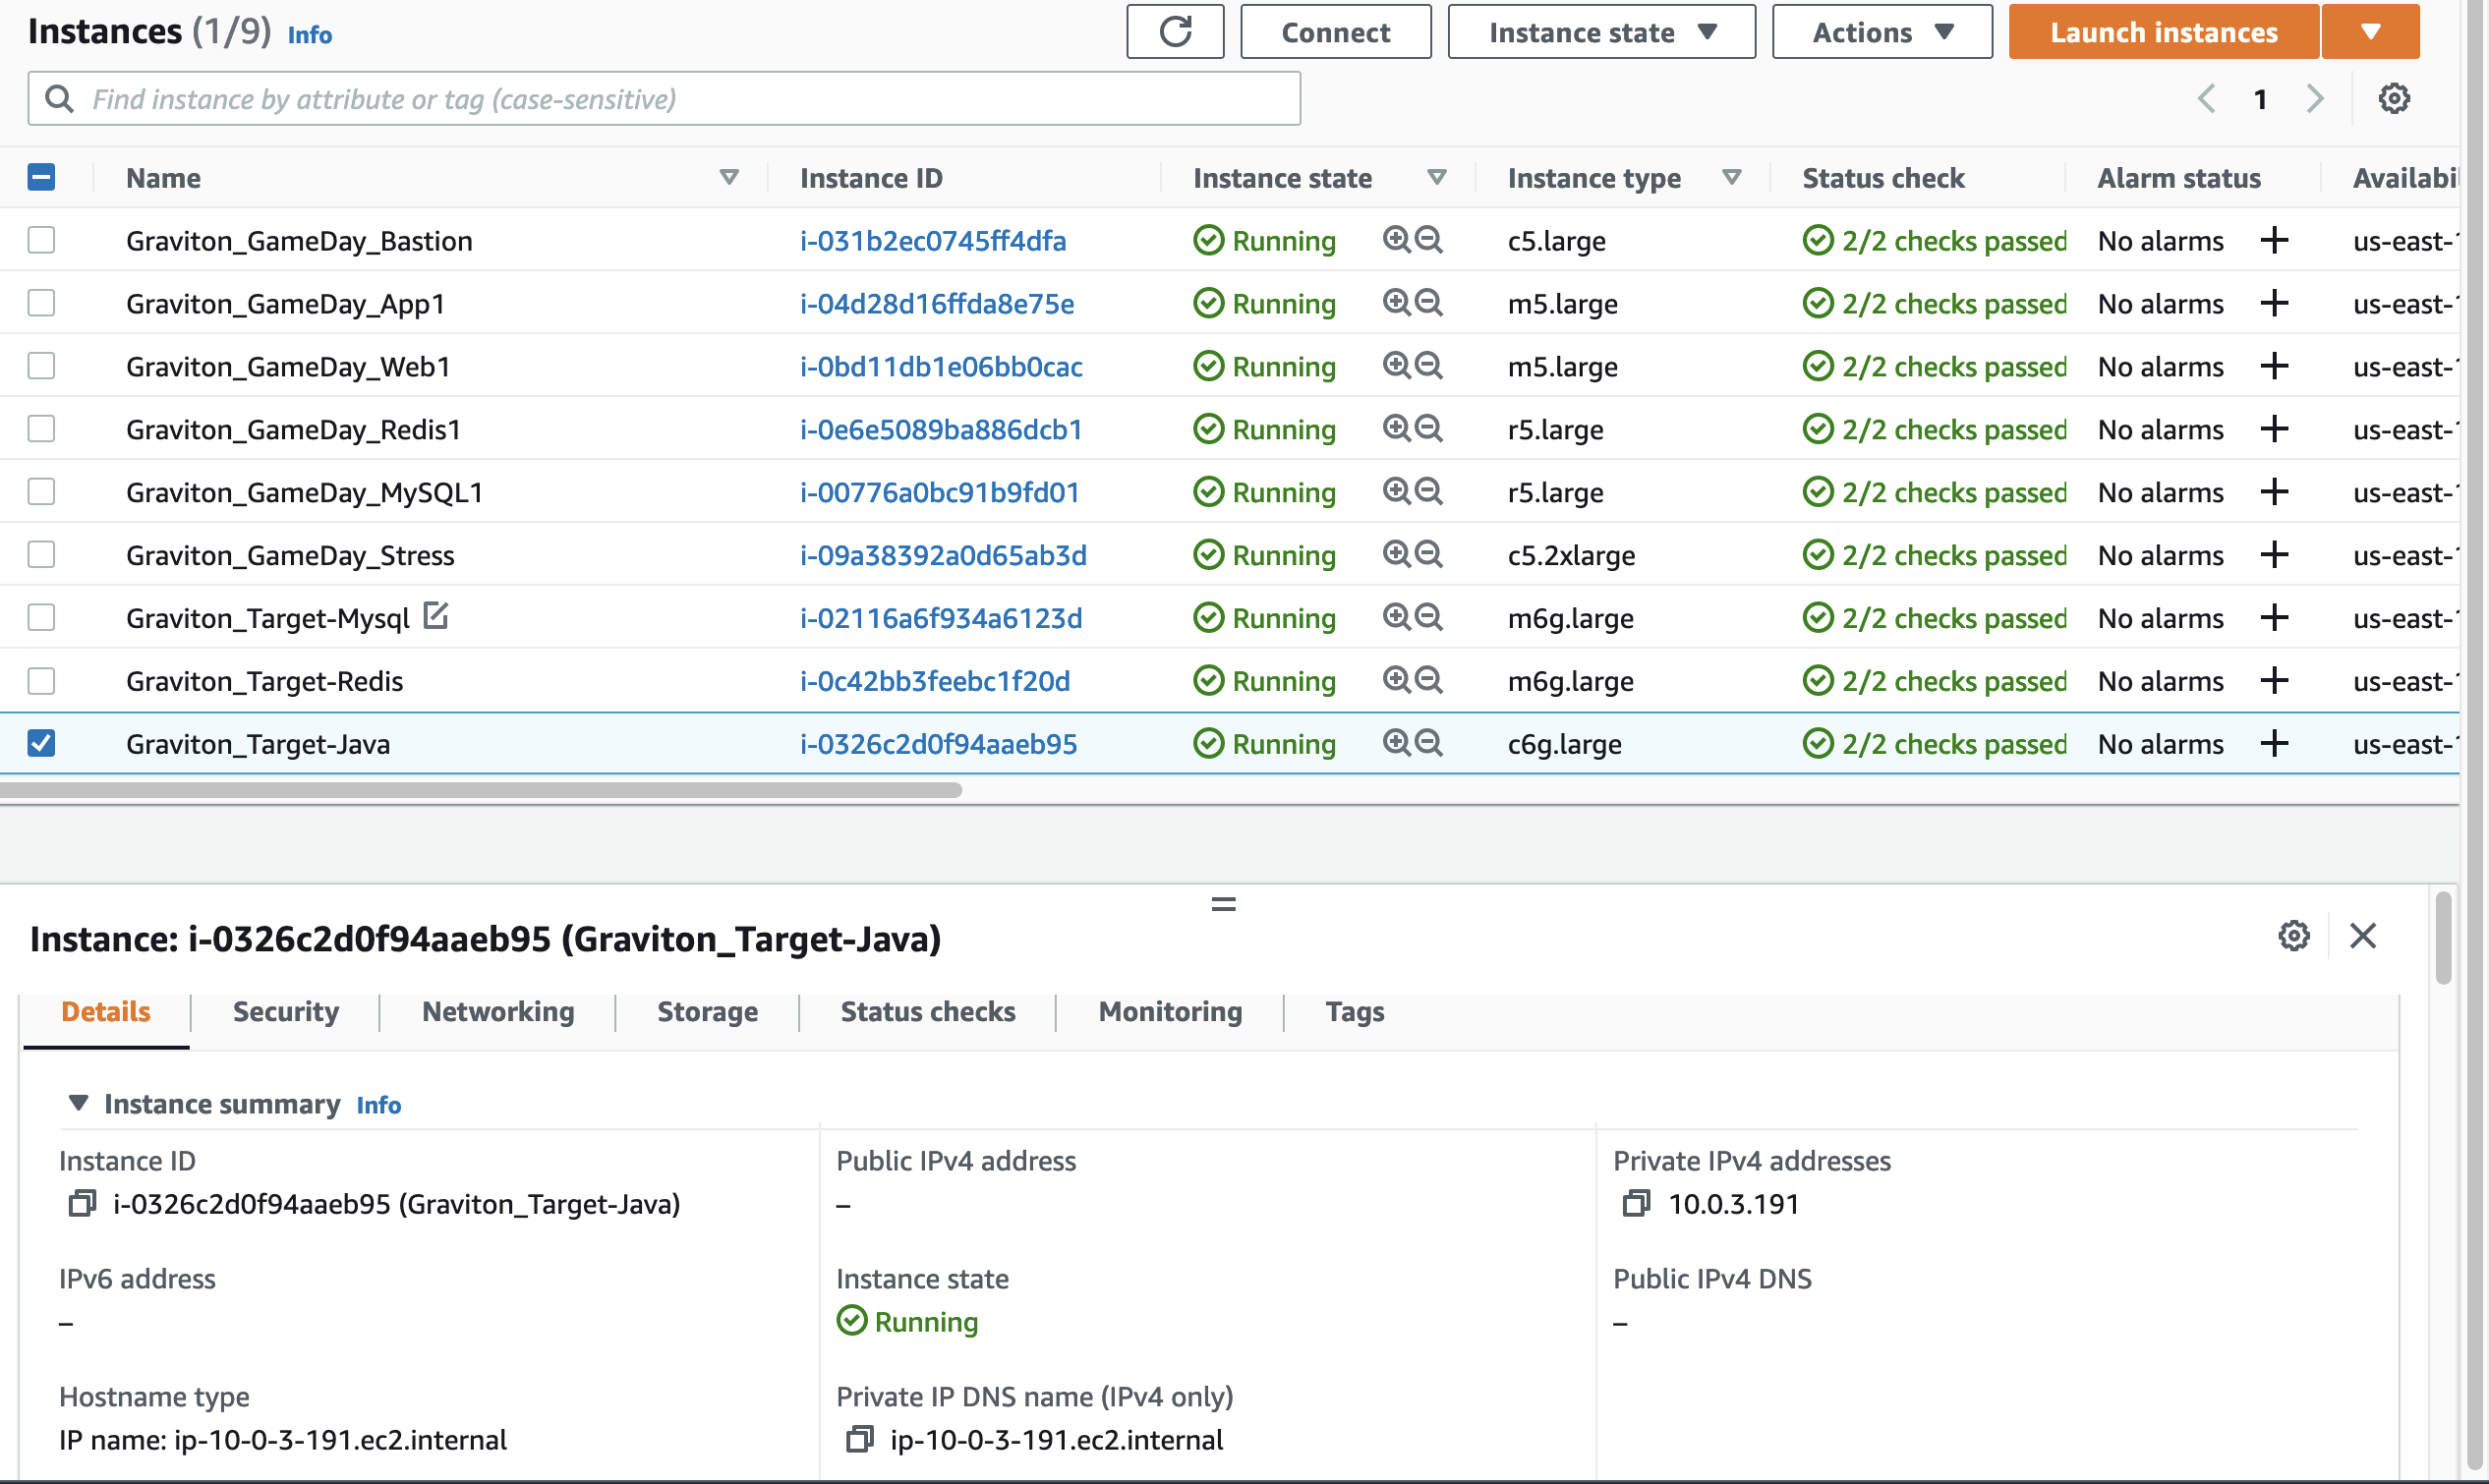Copy the private IPv4 address 10.0.3.191
Screen dimensions: 2489x1484
pyautogui.click(x=1636, y=1203)
